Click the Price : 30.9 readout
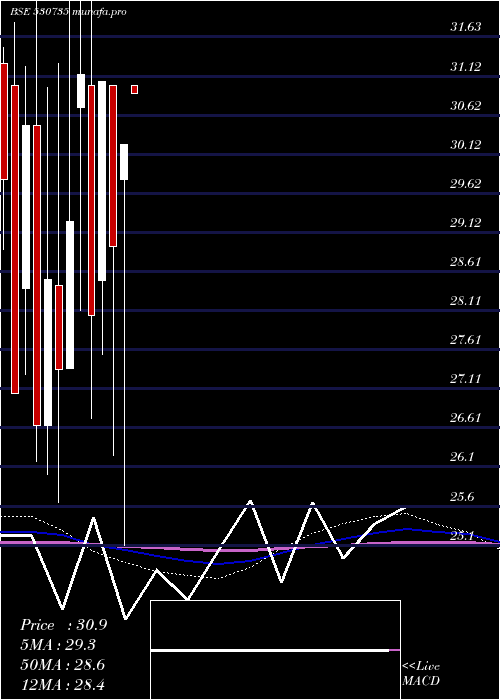Viewport: 500px width, 700px height. [x=63, y=625]
